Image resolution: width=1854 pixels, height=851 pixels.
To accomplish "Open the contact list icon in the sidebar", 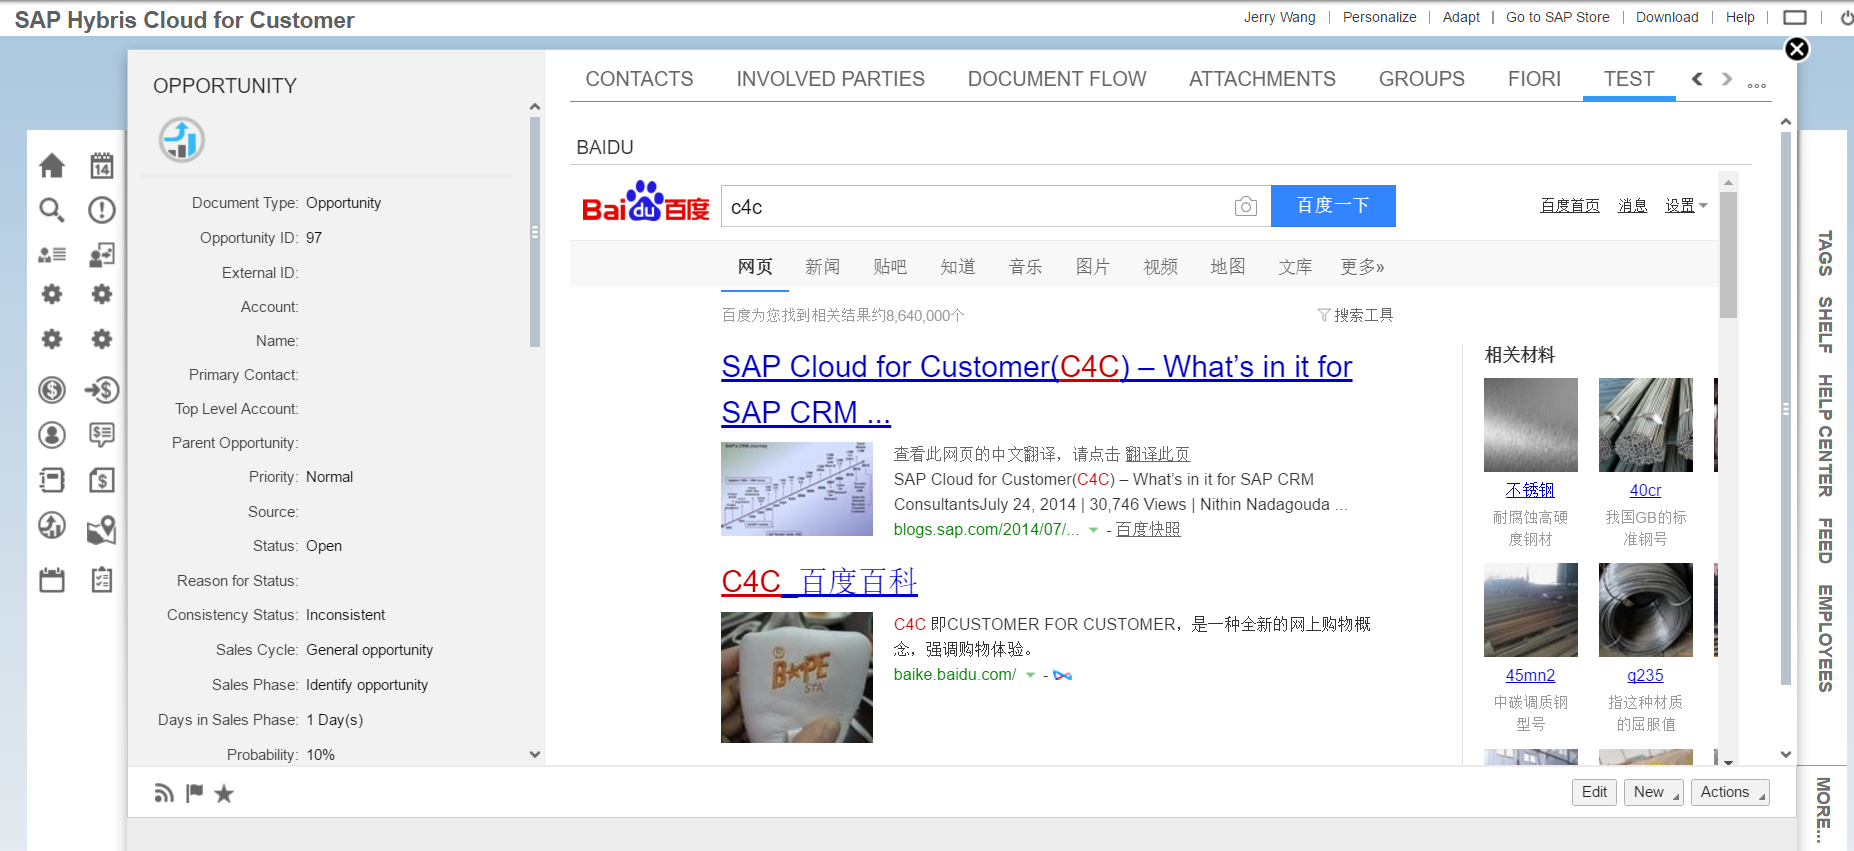I will 52,255.
